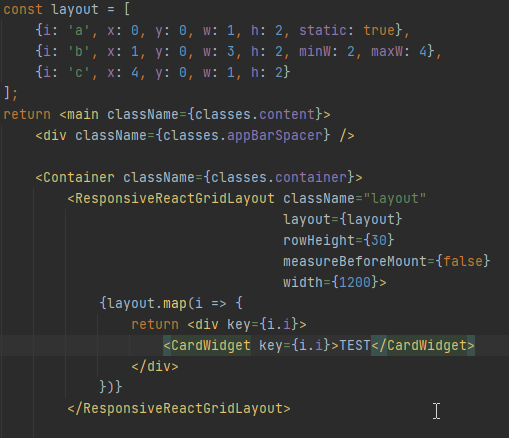Screen dimensions: 509x438
Task: Click 'return <div key={i.i}>' line
Action: pos(219,325)
